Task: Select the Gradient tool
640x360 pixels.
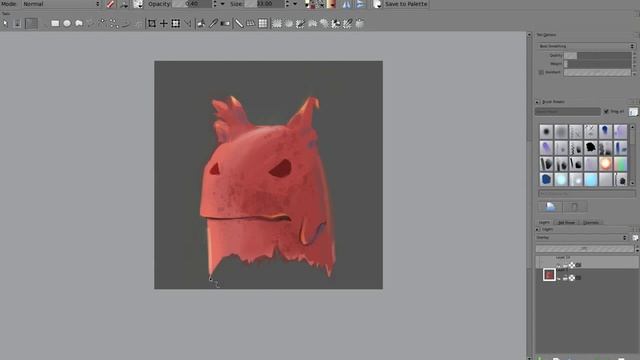Action: [x=225, y=23]
